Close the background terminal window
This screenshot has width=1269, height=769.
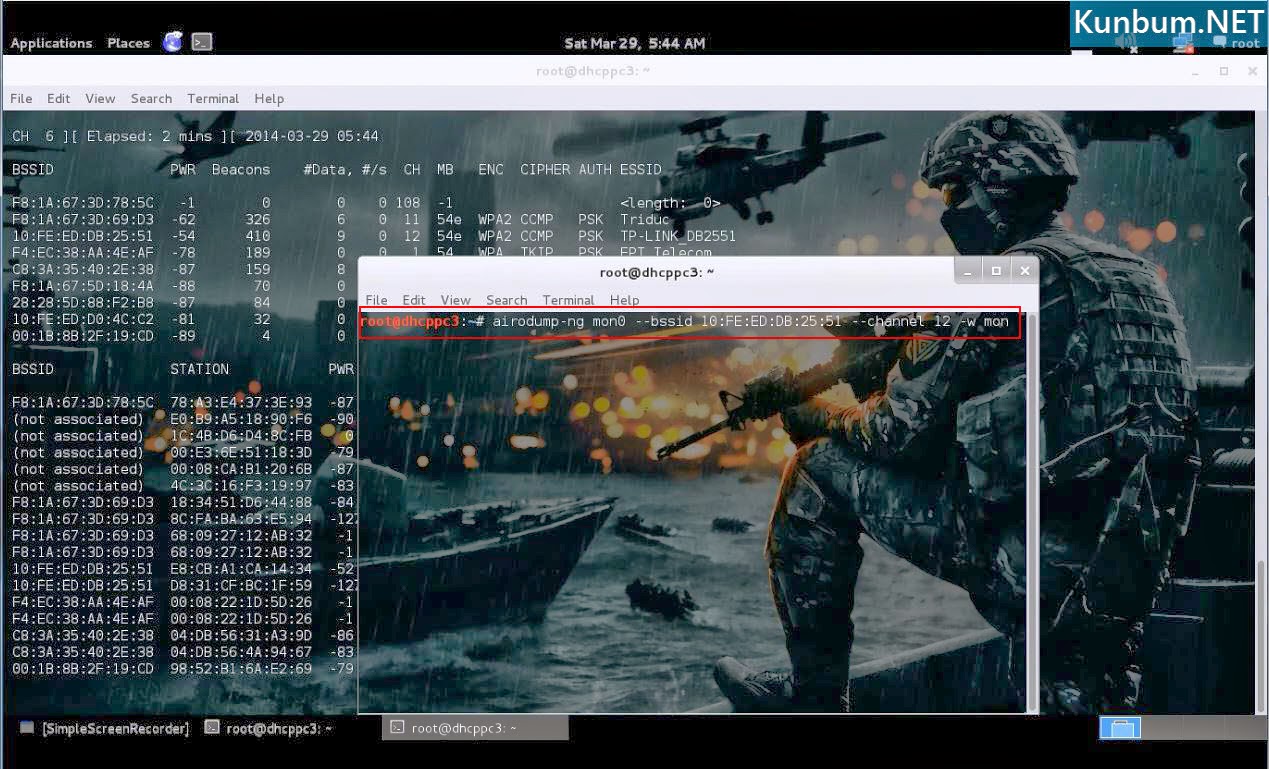(x=1252, y=71)
